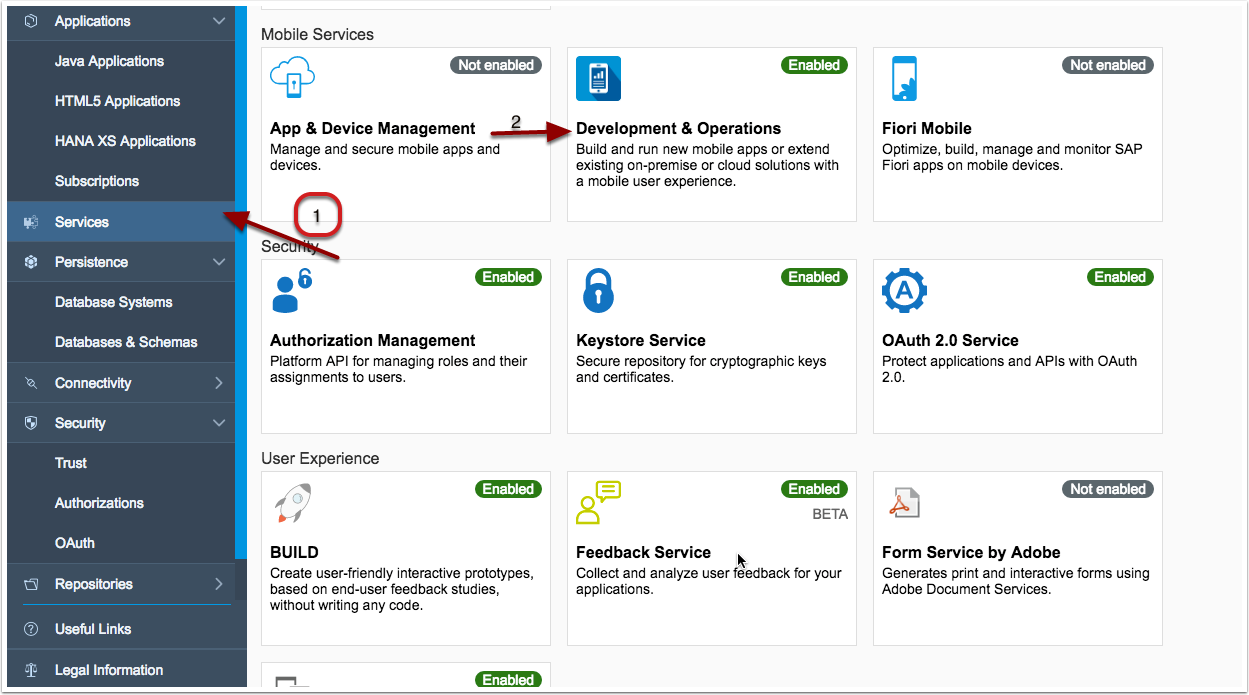
Task: Click the Connectivity icon in sidebar
Action: [x=31, y=383]
